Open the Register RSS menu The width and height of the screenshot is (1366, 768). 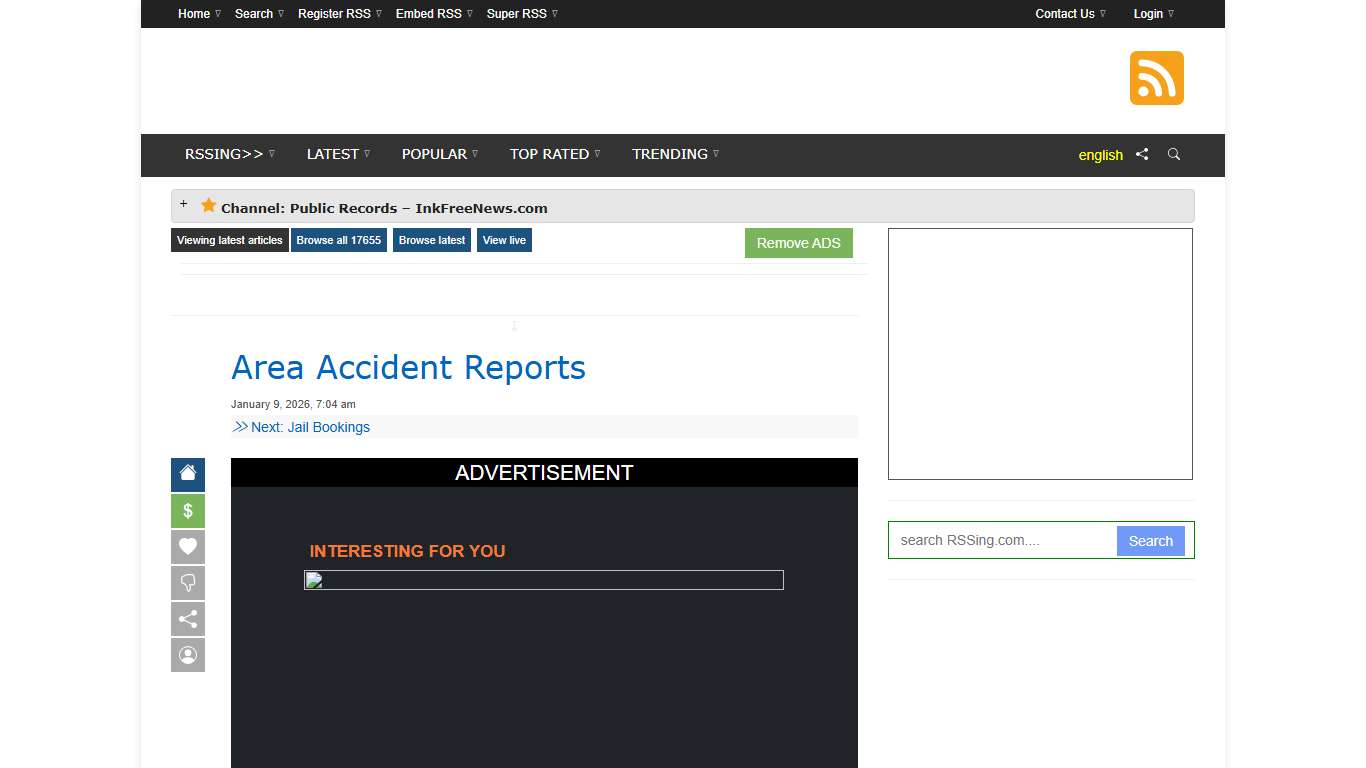(333, 13)
